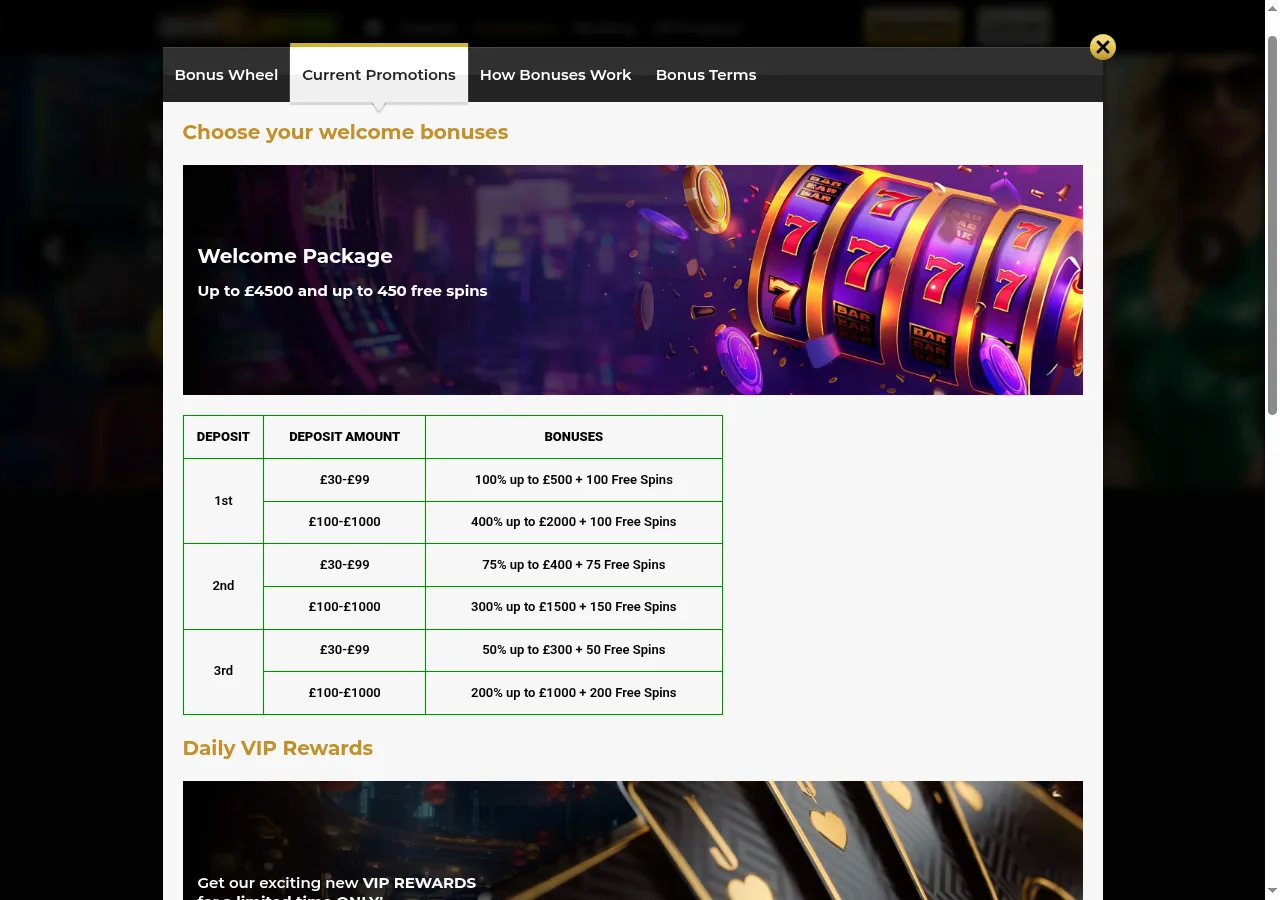Click the £30-£99 cell beside 75% bonus
The height and width of the screenshot is (900, 1280).
click(344, 565)
